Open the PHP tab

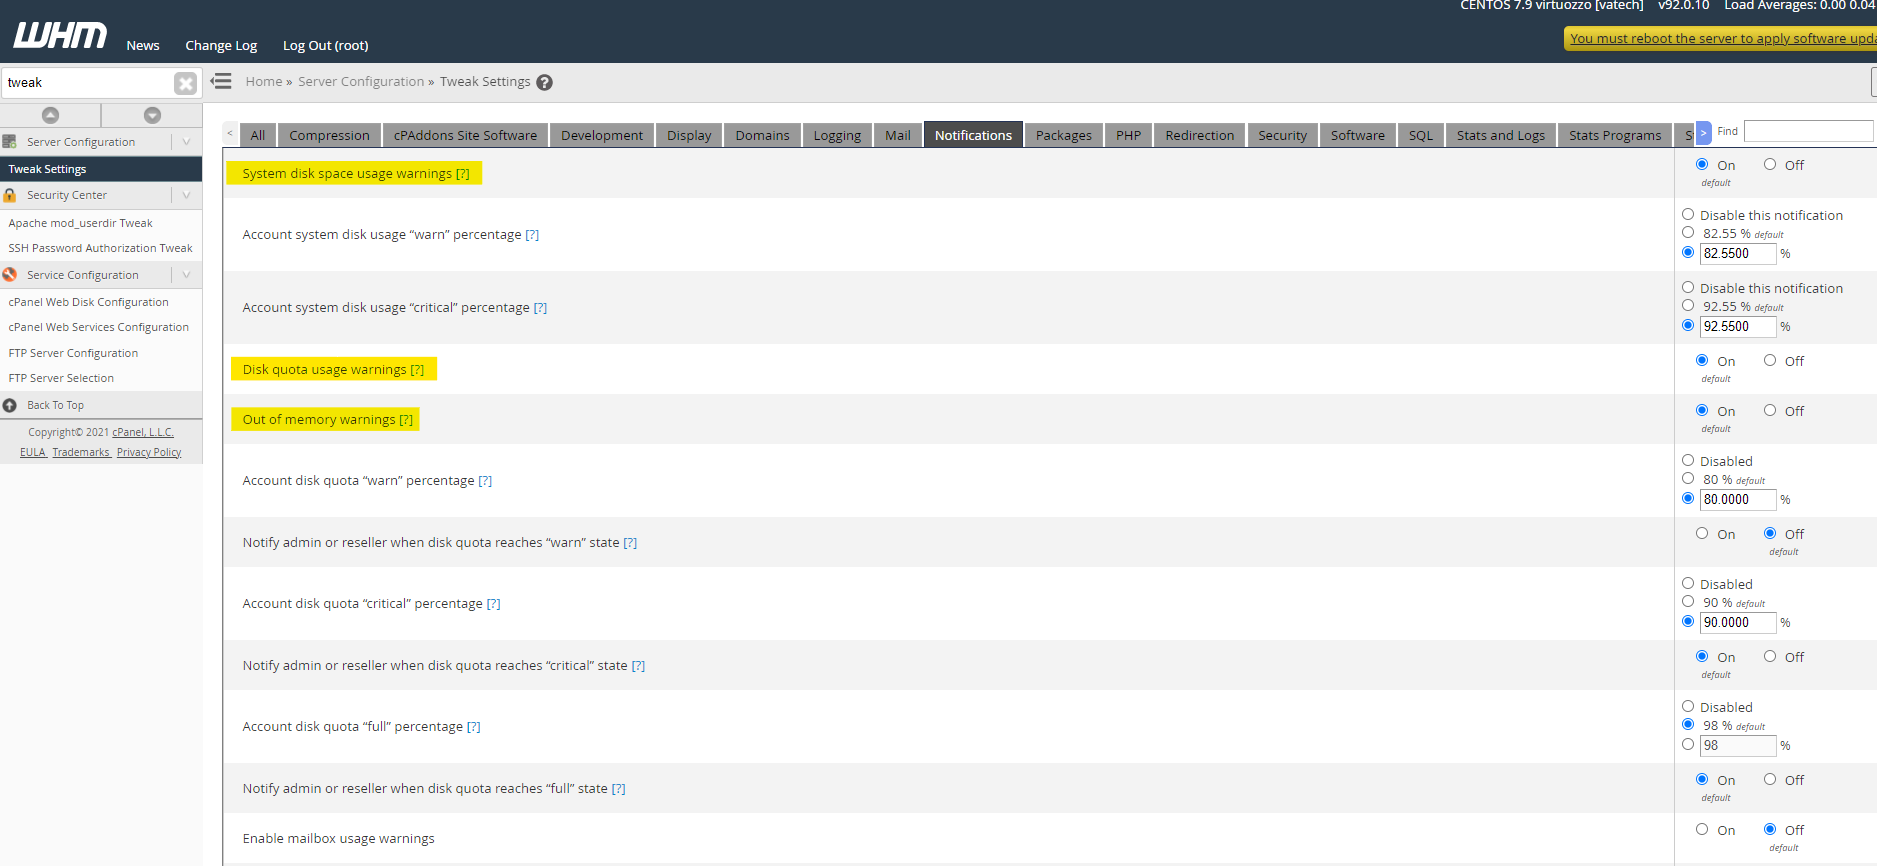tap(1128, 135)
